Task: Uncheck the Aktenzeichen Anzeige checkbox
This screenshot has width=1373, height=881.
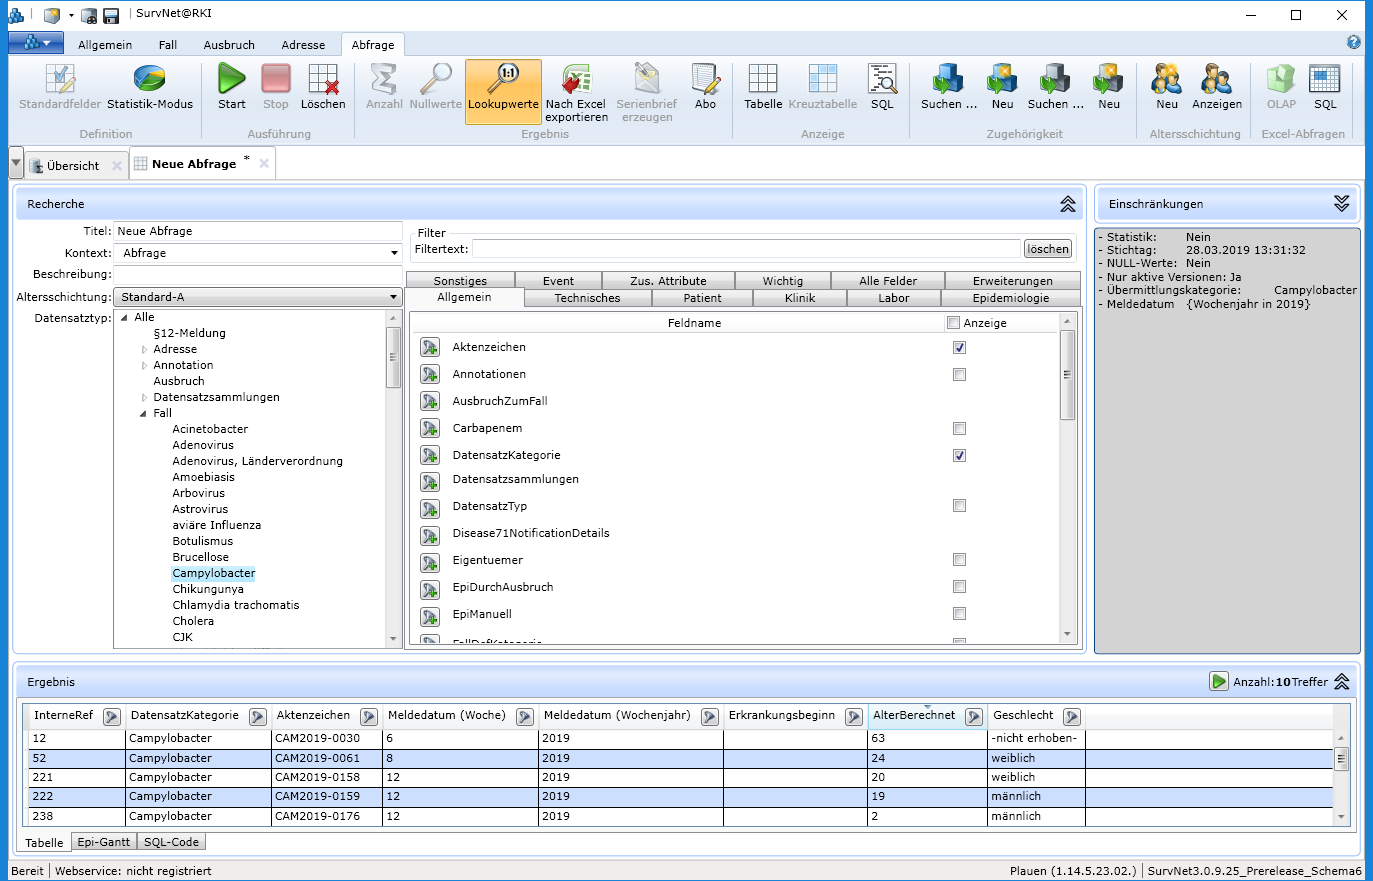Action: coord(959,348)
